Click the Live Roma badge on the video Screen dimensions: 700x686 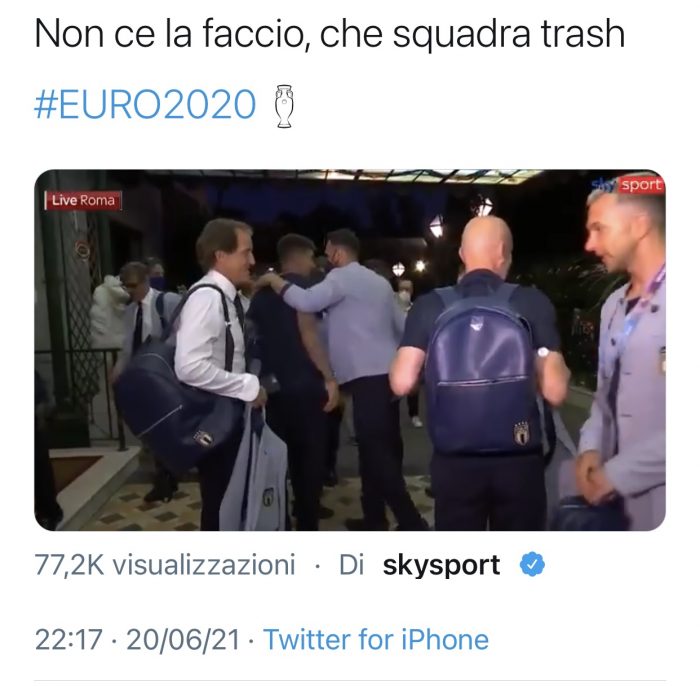pos(83,200)
